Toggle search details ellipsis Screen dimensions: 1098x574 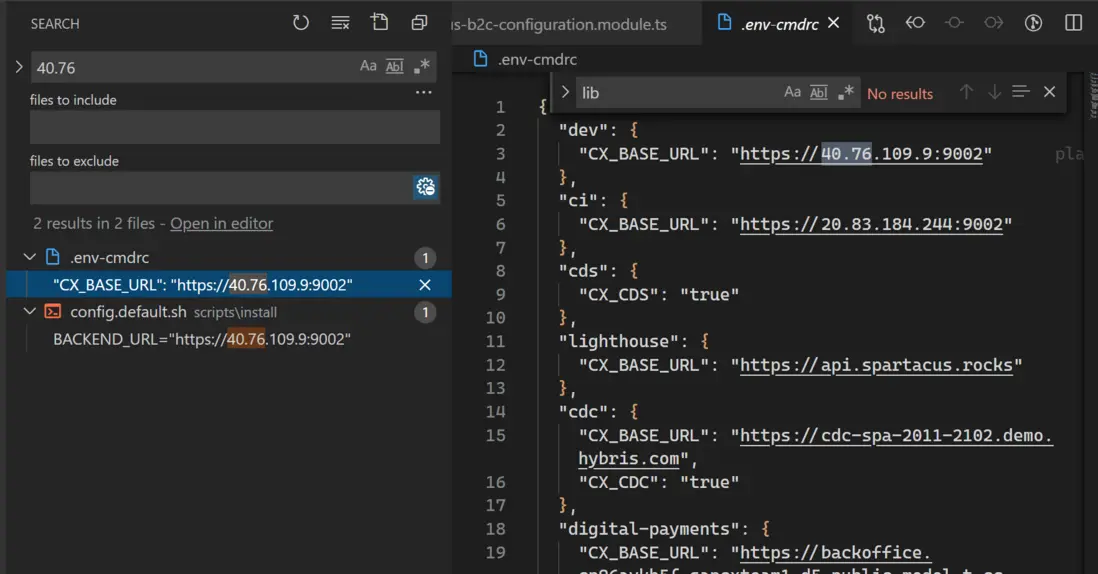(x=424, y=92)
